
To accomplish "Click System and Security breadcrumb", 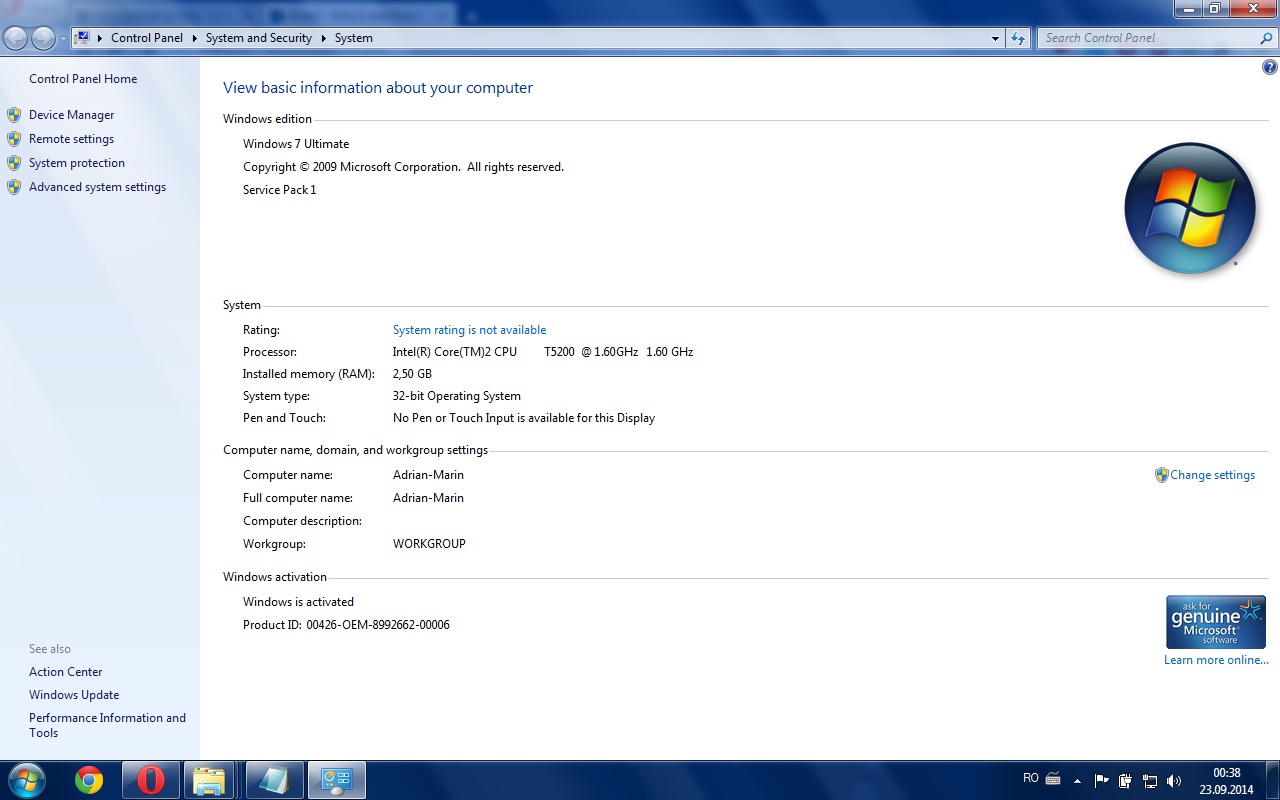I will [258, 38].
